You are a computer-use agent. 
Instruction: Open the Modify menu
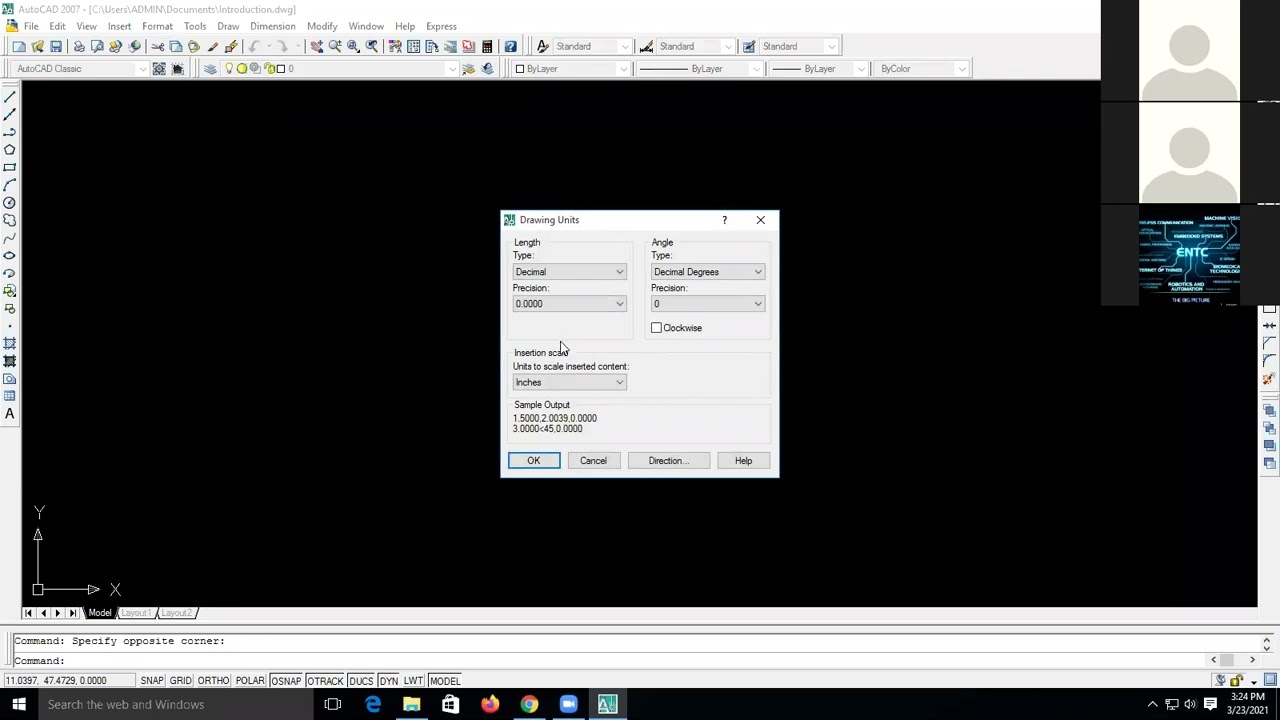click(321, 26)
